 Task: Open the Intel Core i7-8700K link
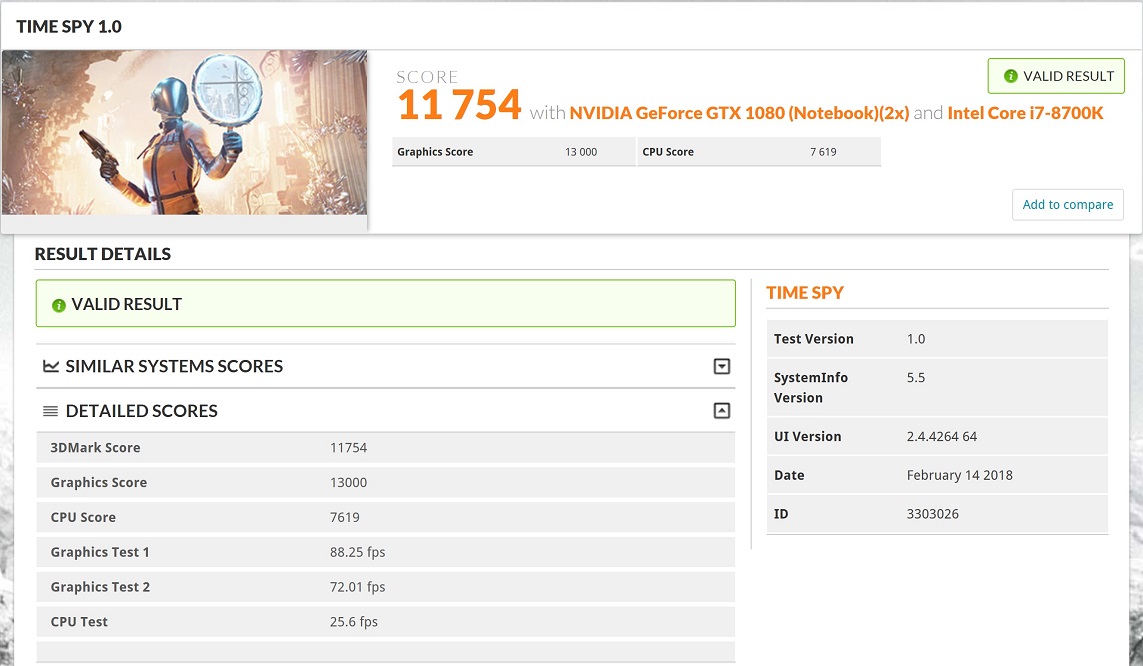pyautogui.click(x=1025, y=113)
